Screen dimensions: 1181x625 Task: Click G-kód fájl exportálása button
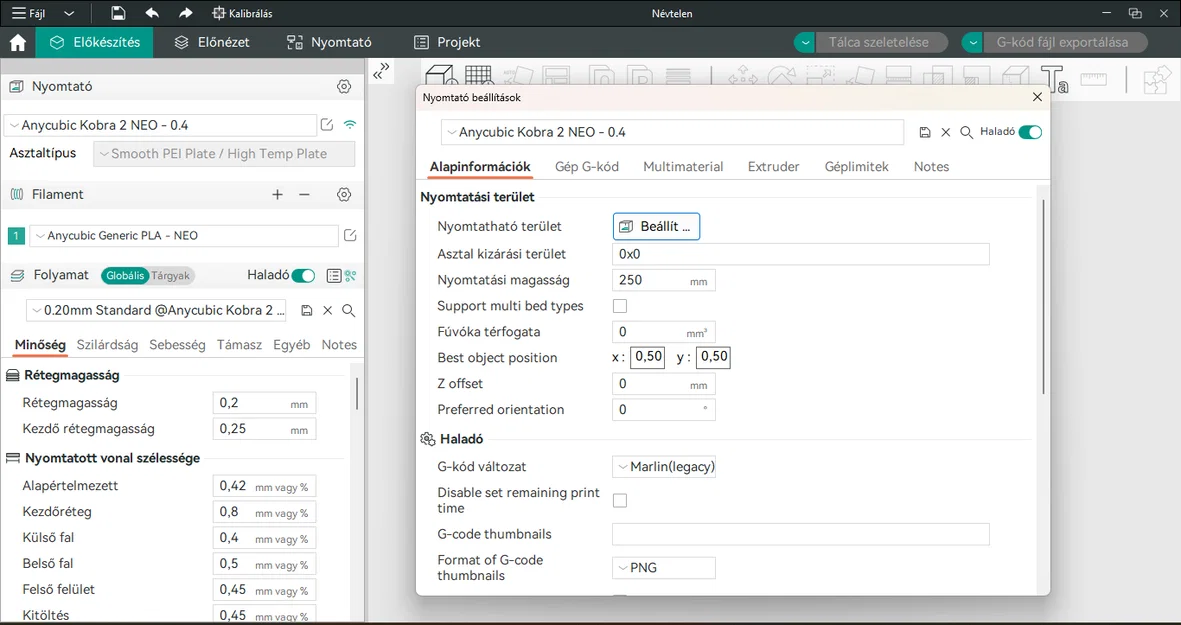tap(1064, 43)
